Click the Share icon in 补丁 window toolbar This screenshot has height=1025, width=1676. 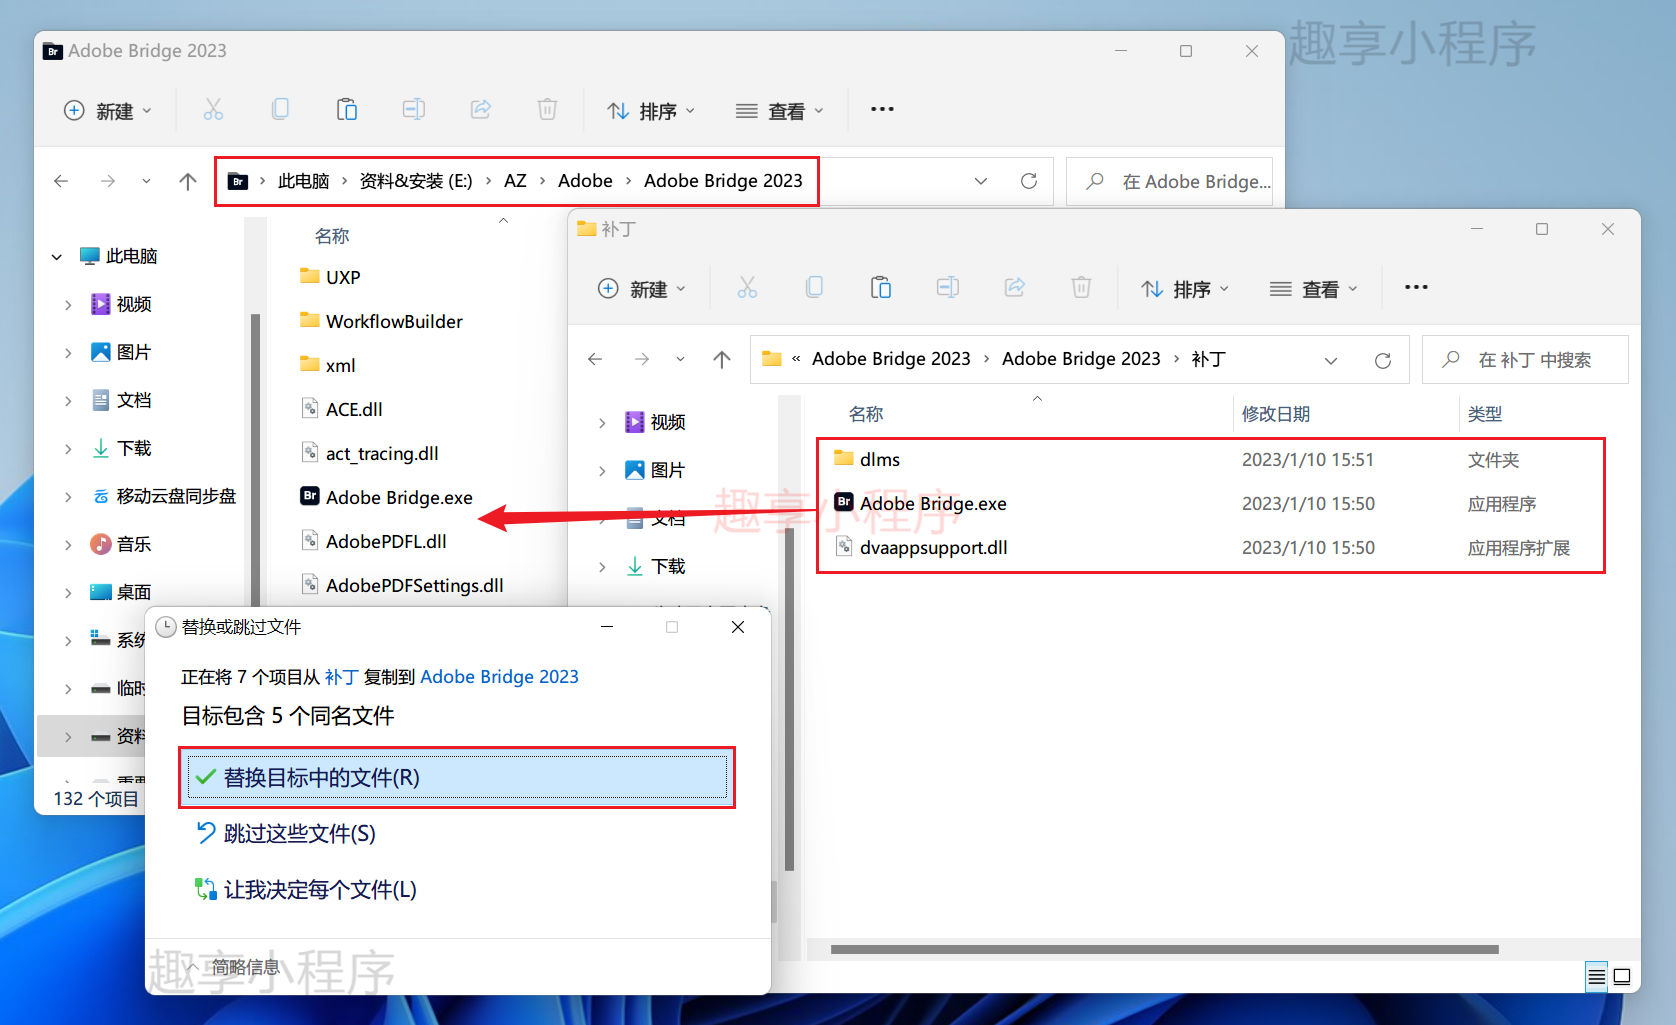pyautogui.click(x=1015, y=288)
